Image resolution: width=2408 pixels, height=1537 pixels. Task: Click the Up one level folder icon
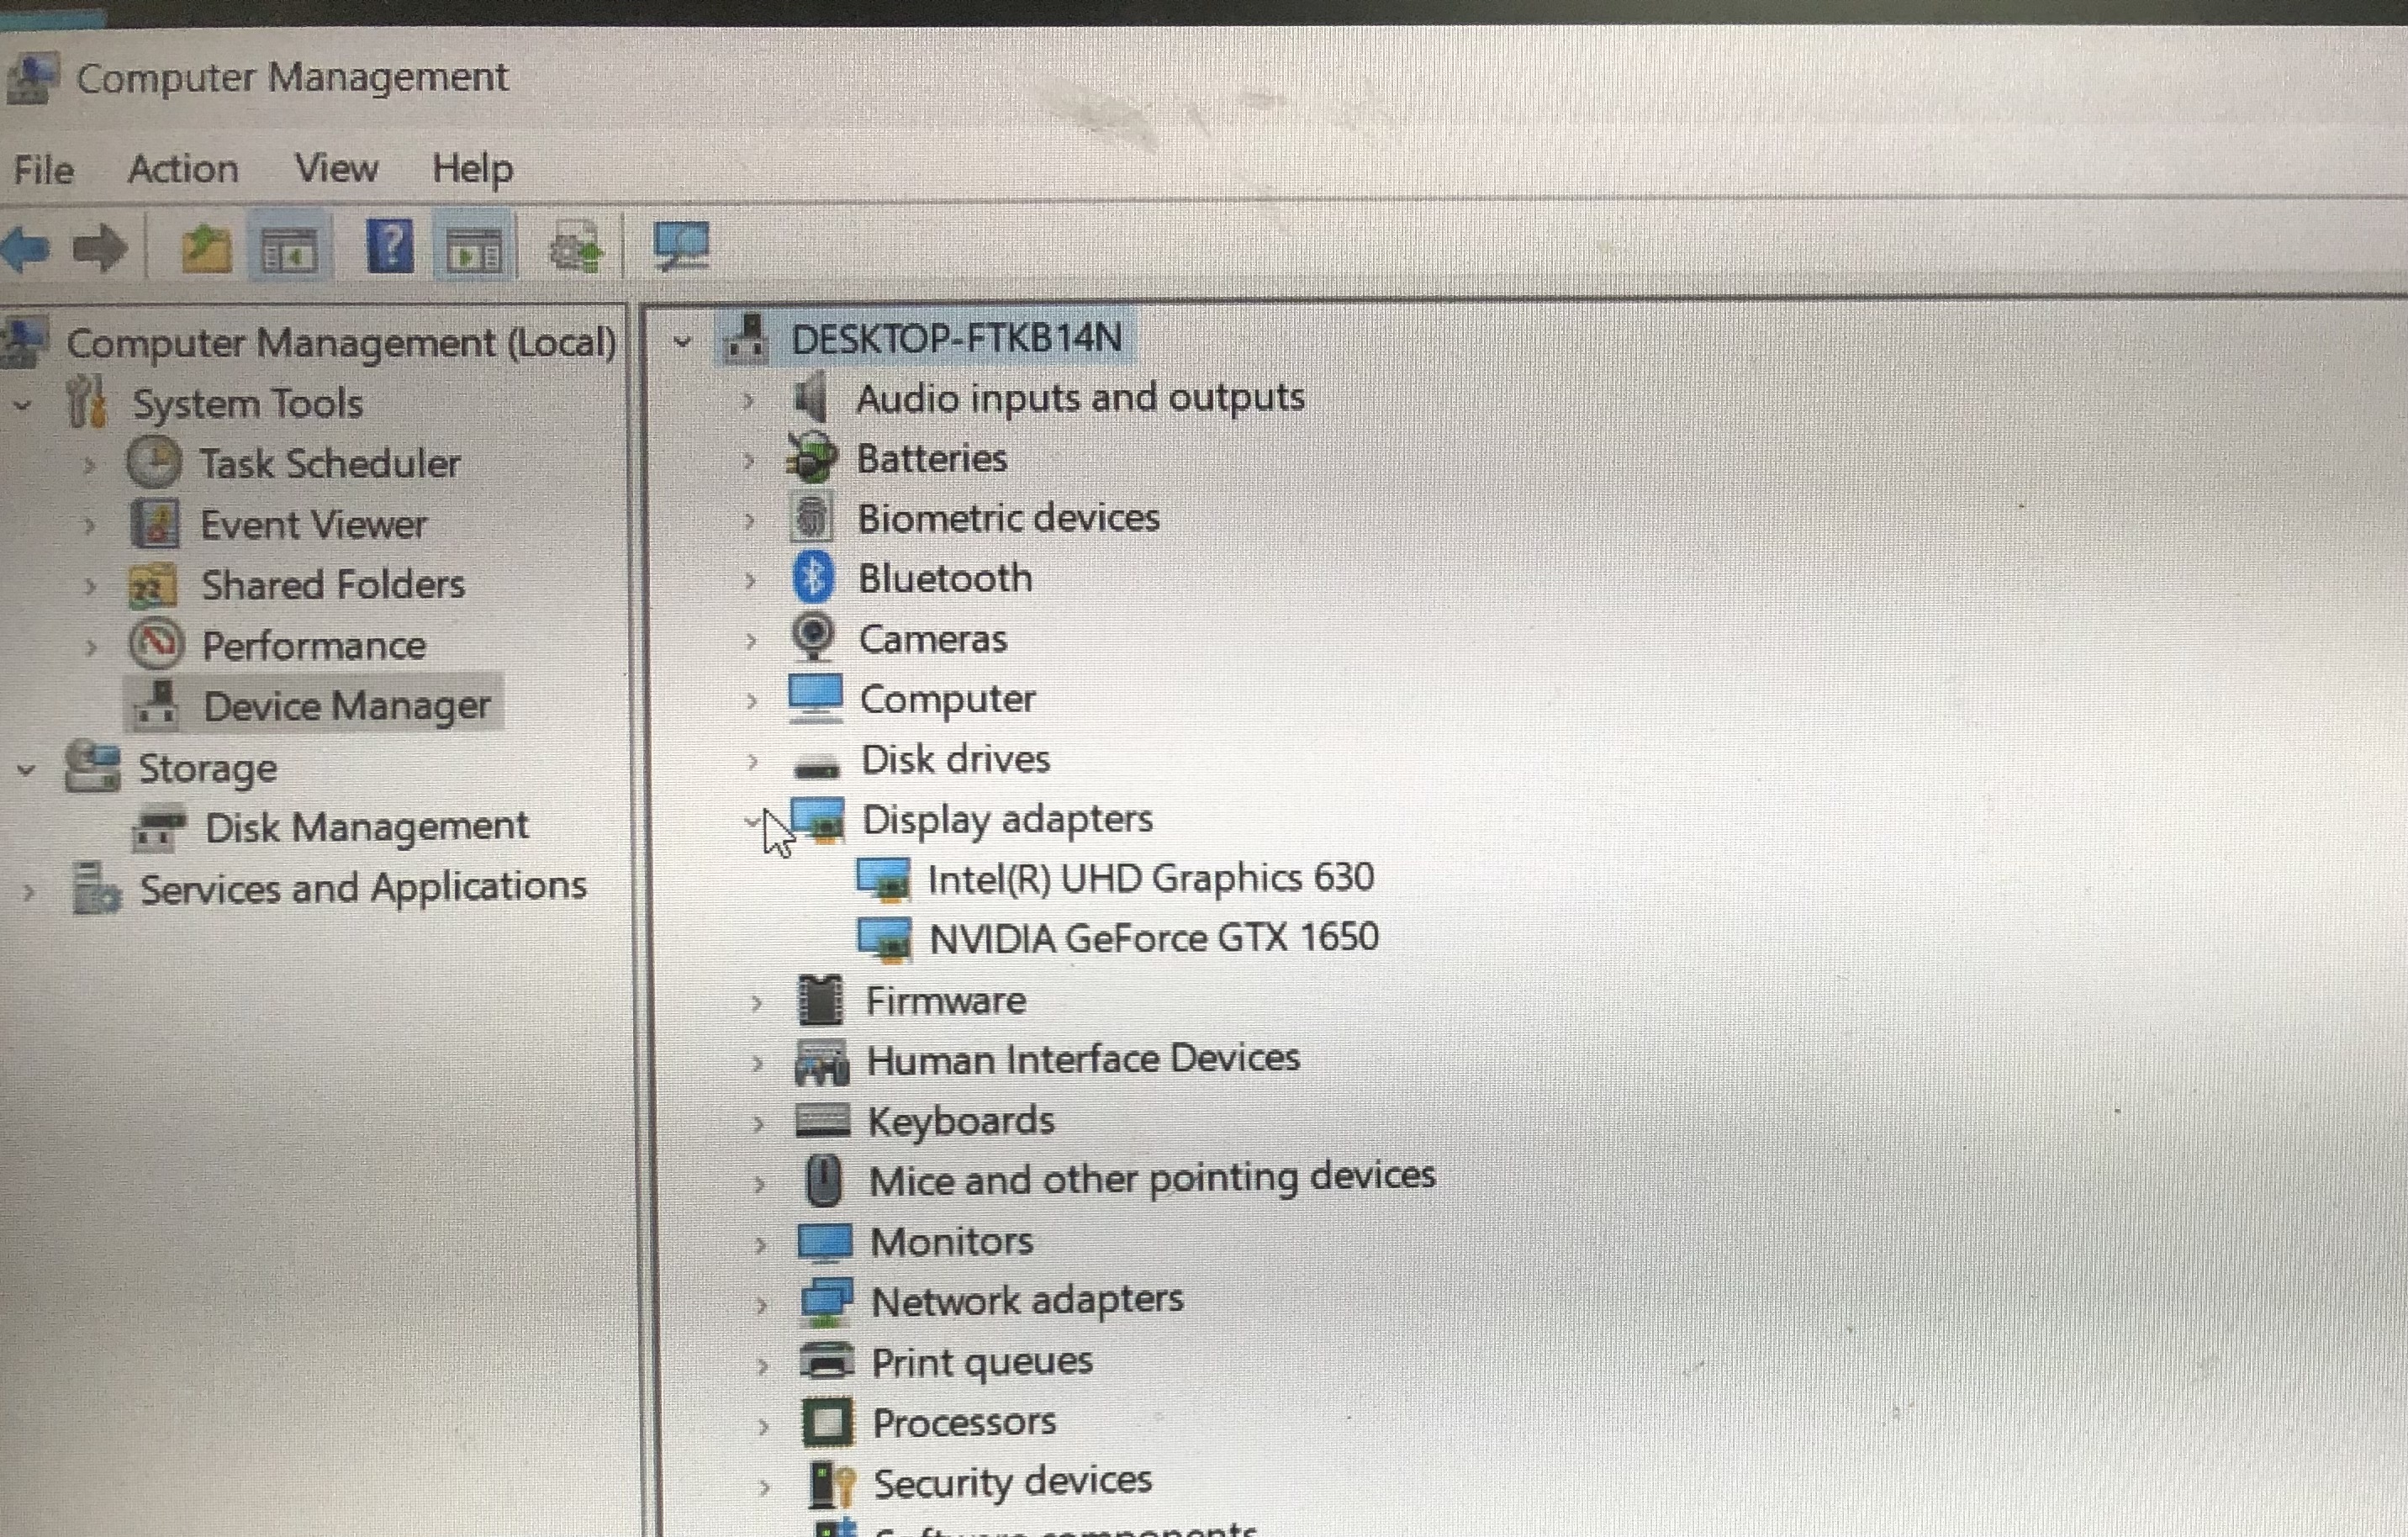pos(206,248)
